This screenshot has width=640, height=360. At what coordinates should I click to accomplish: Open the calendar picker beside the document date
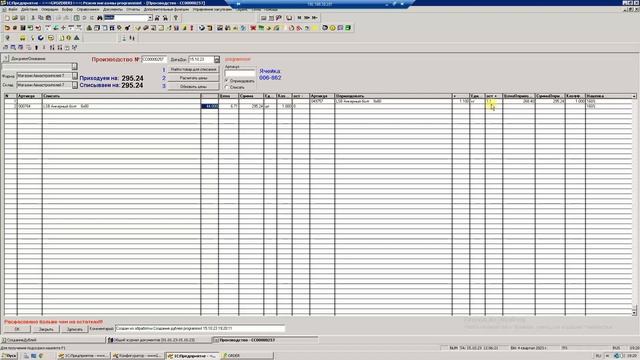tap(217, 60)
